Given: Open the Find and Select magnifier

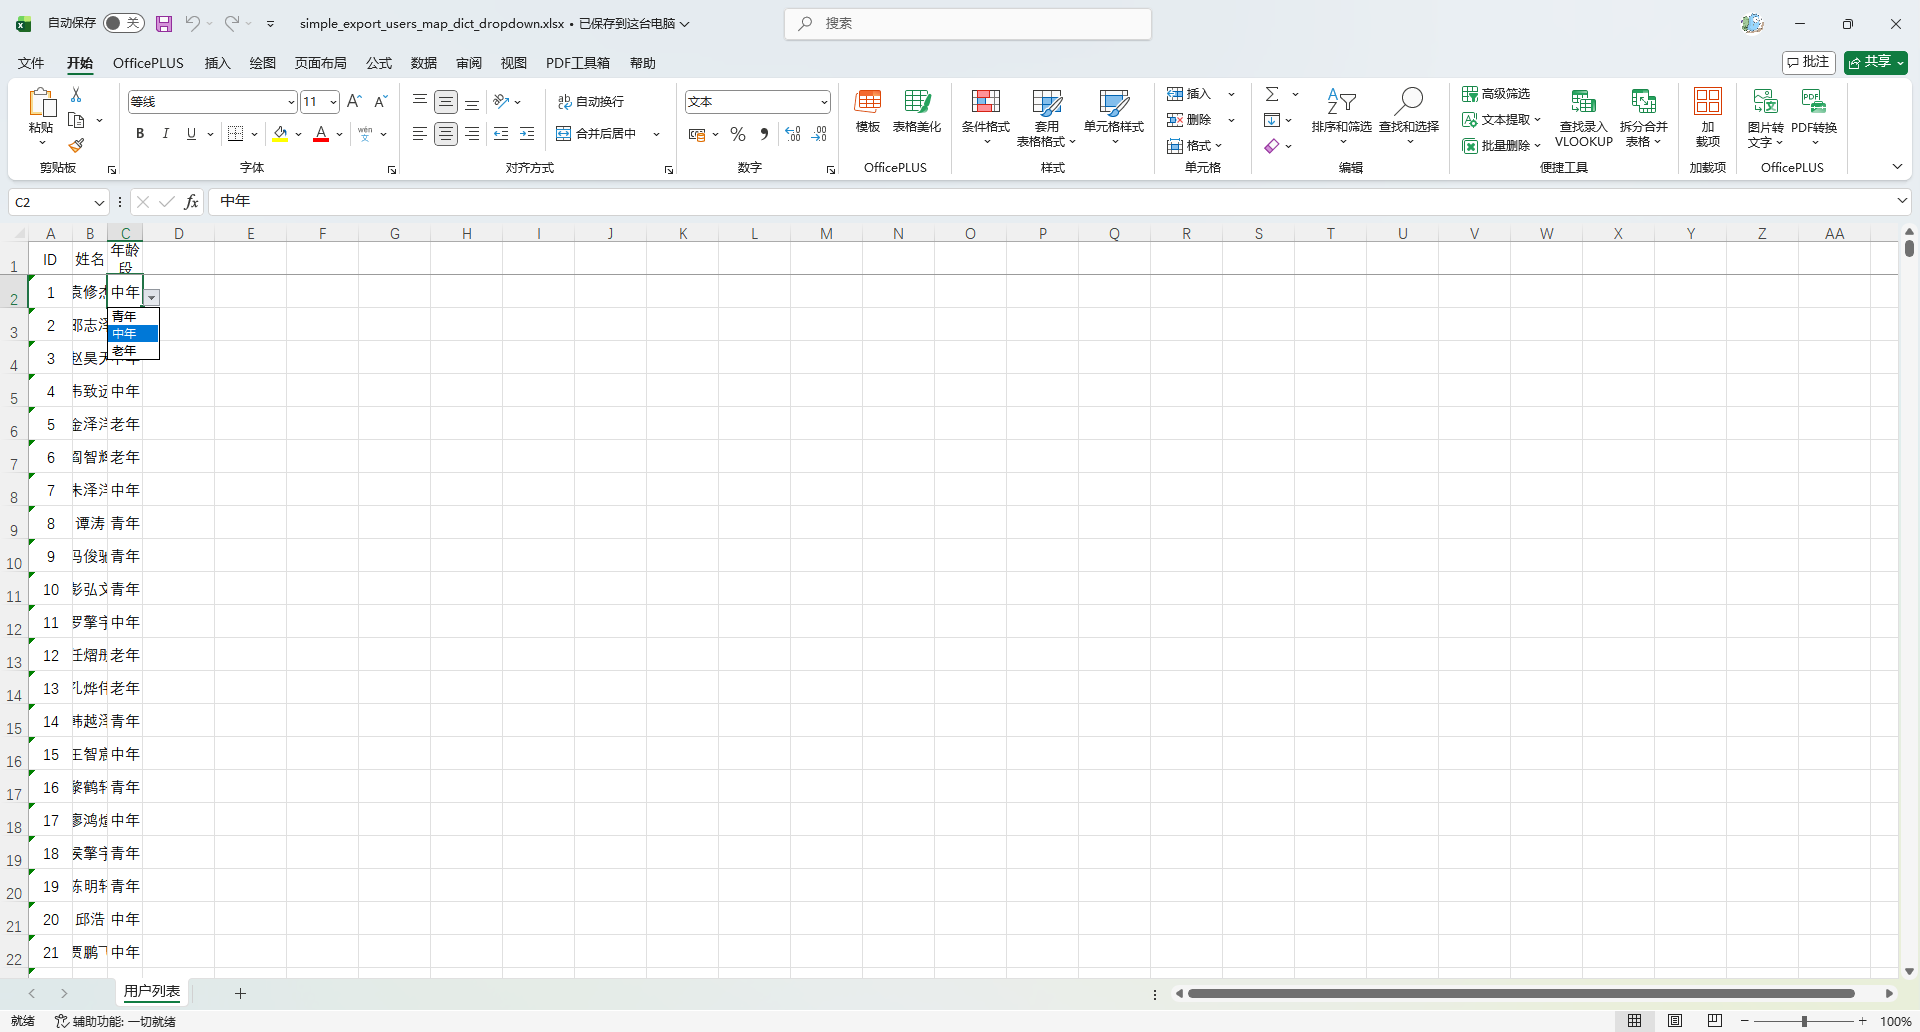Looking at the screenshot, I should (x=1409, y=101).
